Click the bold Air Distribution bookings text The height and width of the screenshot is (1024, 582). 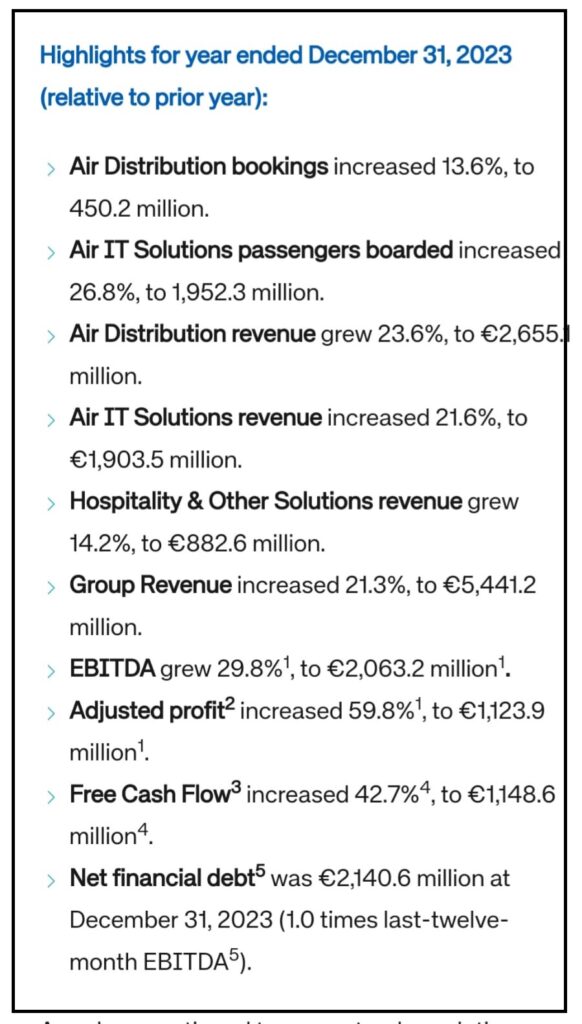click(x=199, y=168)
